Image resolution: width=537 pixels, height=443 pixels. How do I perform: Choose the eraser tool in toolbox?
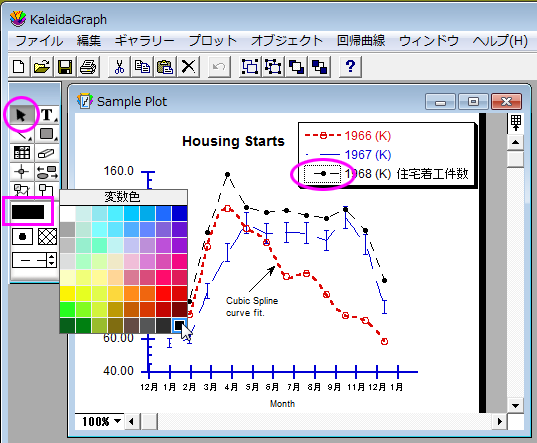(x=47, y=153)
